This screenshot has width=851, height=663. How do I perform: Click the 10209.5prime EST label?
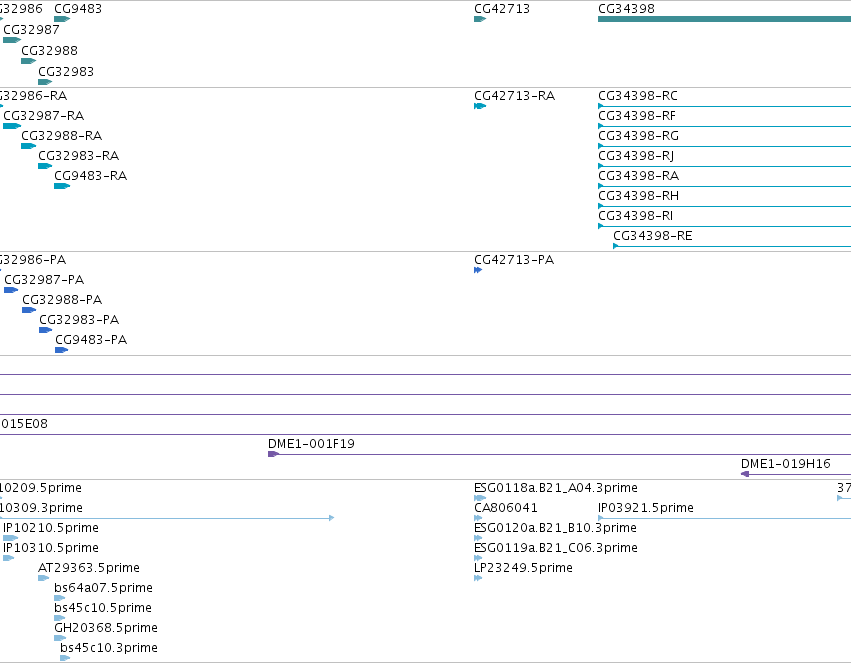(41, 488)
